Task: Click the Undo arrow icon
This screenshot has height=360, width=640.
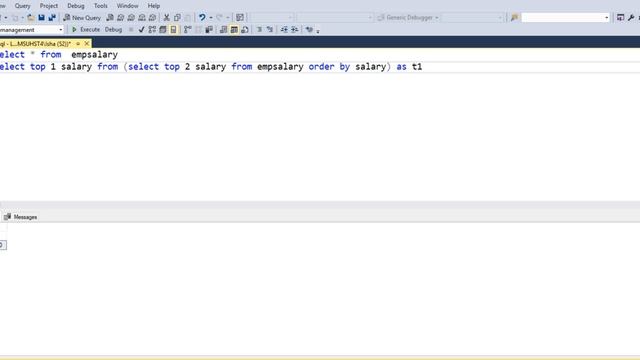Action: (x=202, y=18)
